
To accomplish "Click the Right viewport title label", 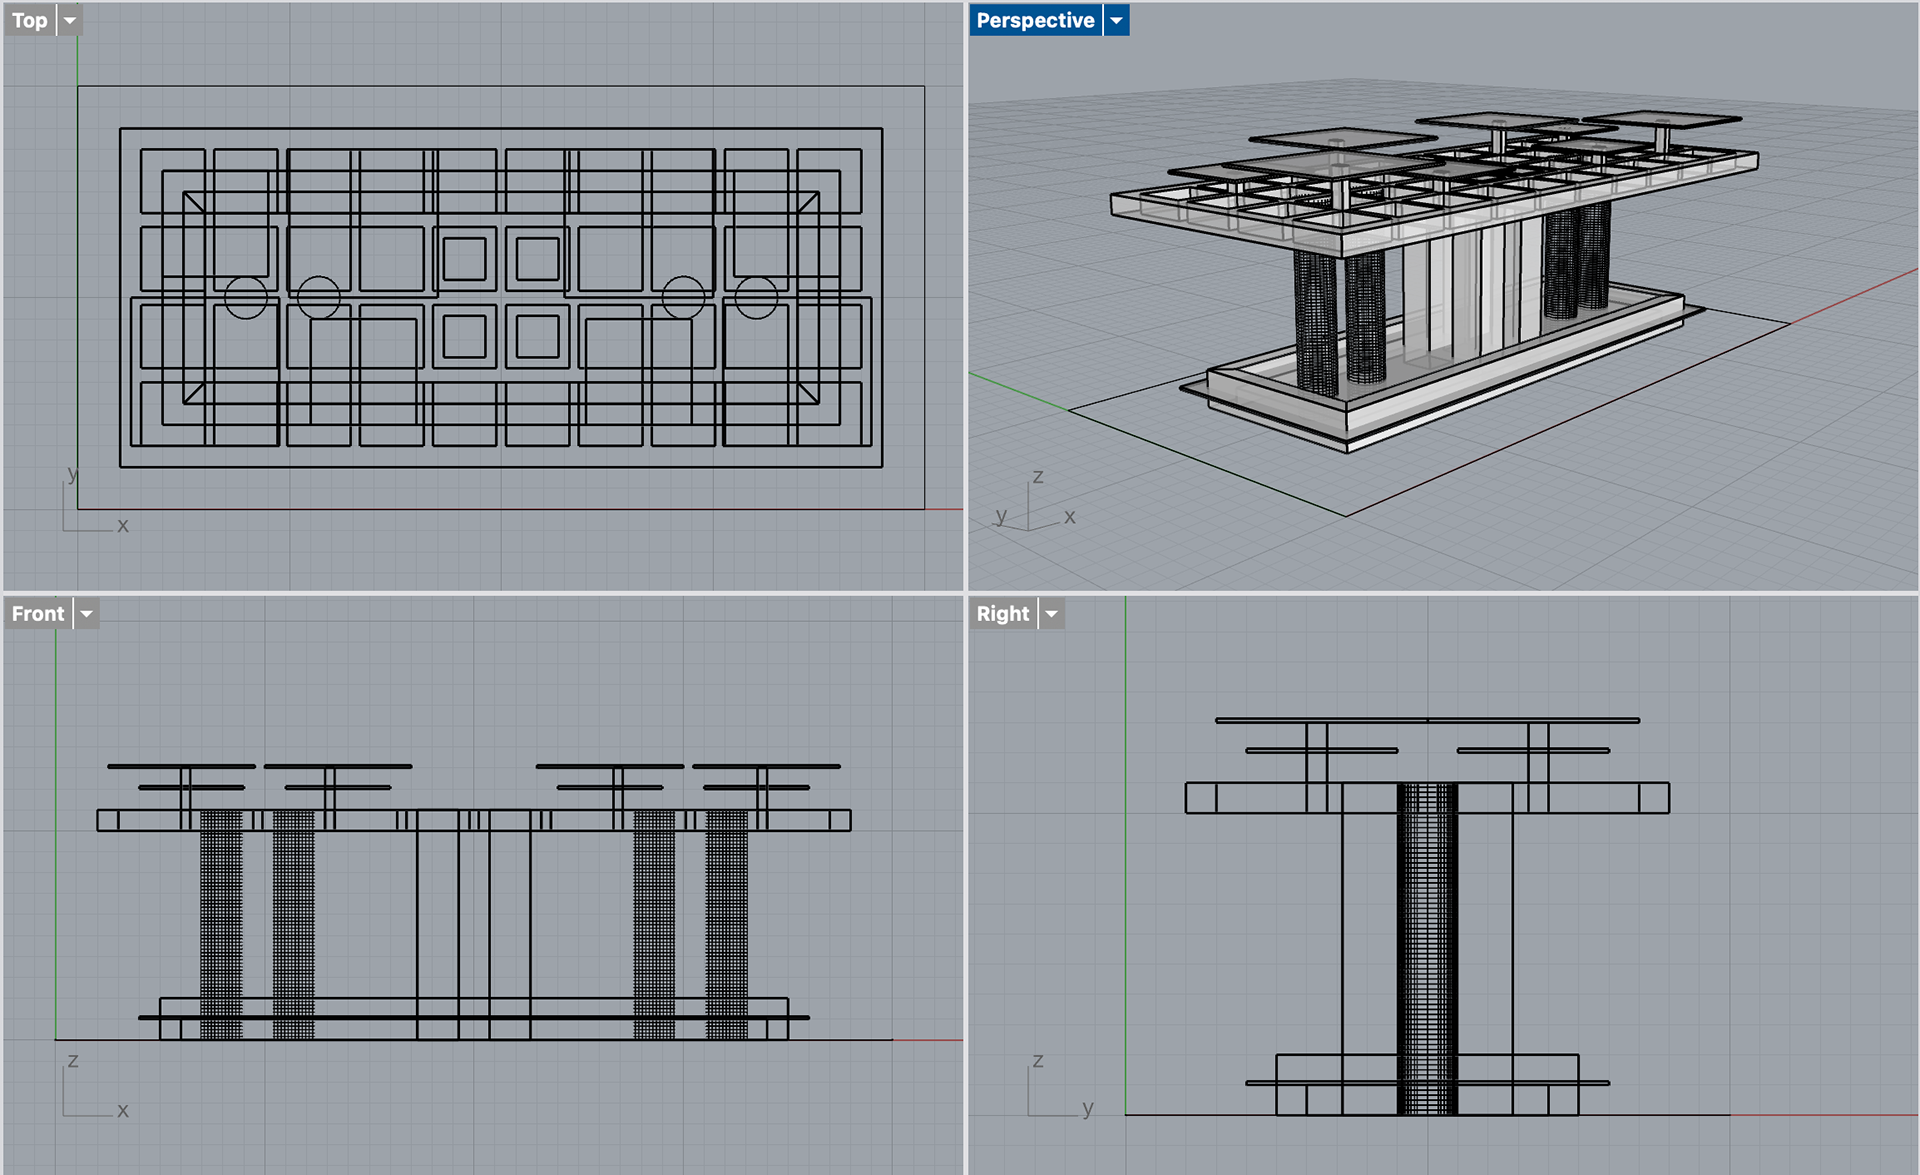I will [1002, 613].
